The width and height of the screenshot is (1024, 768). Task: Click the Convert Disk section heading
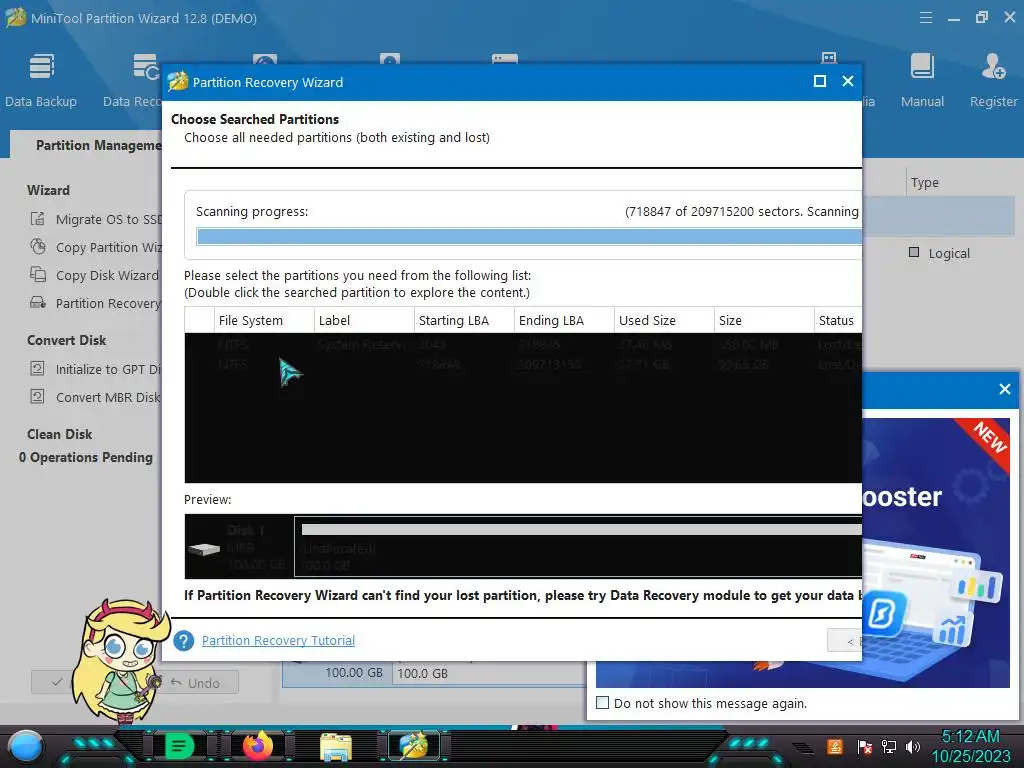pos(66,340)
